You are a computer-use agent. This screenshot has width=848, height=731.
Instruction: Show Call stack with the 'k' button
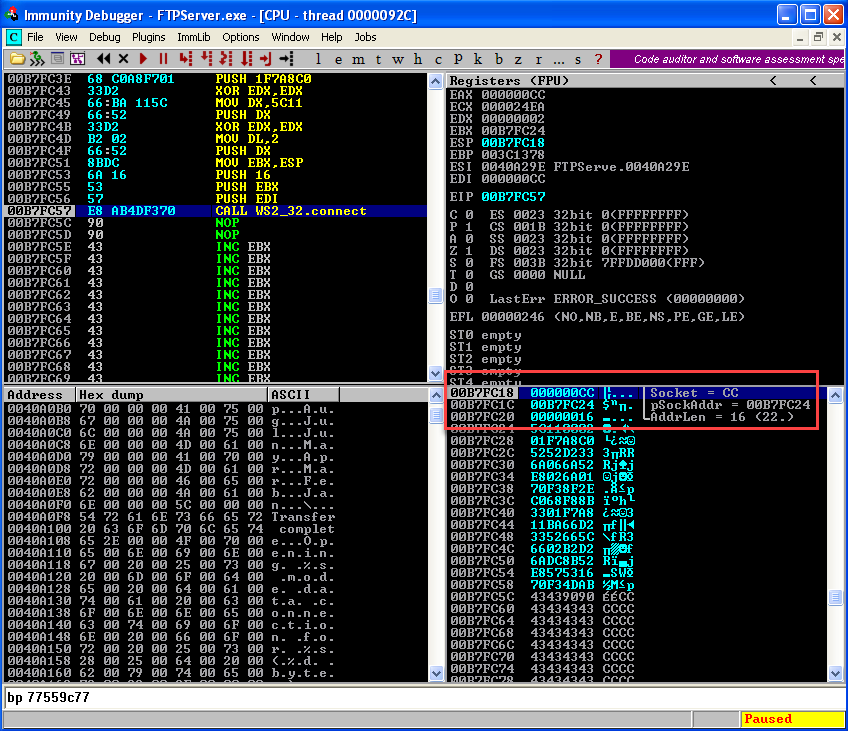tap(478, 59)
